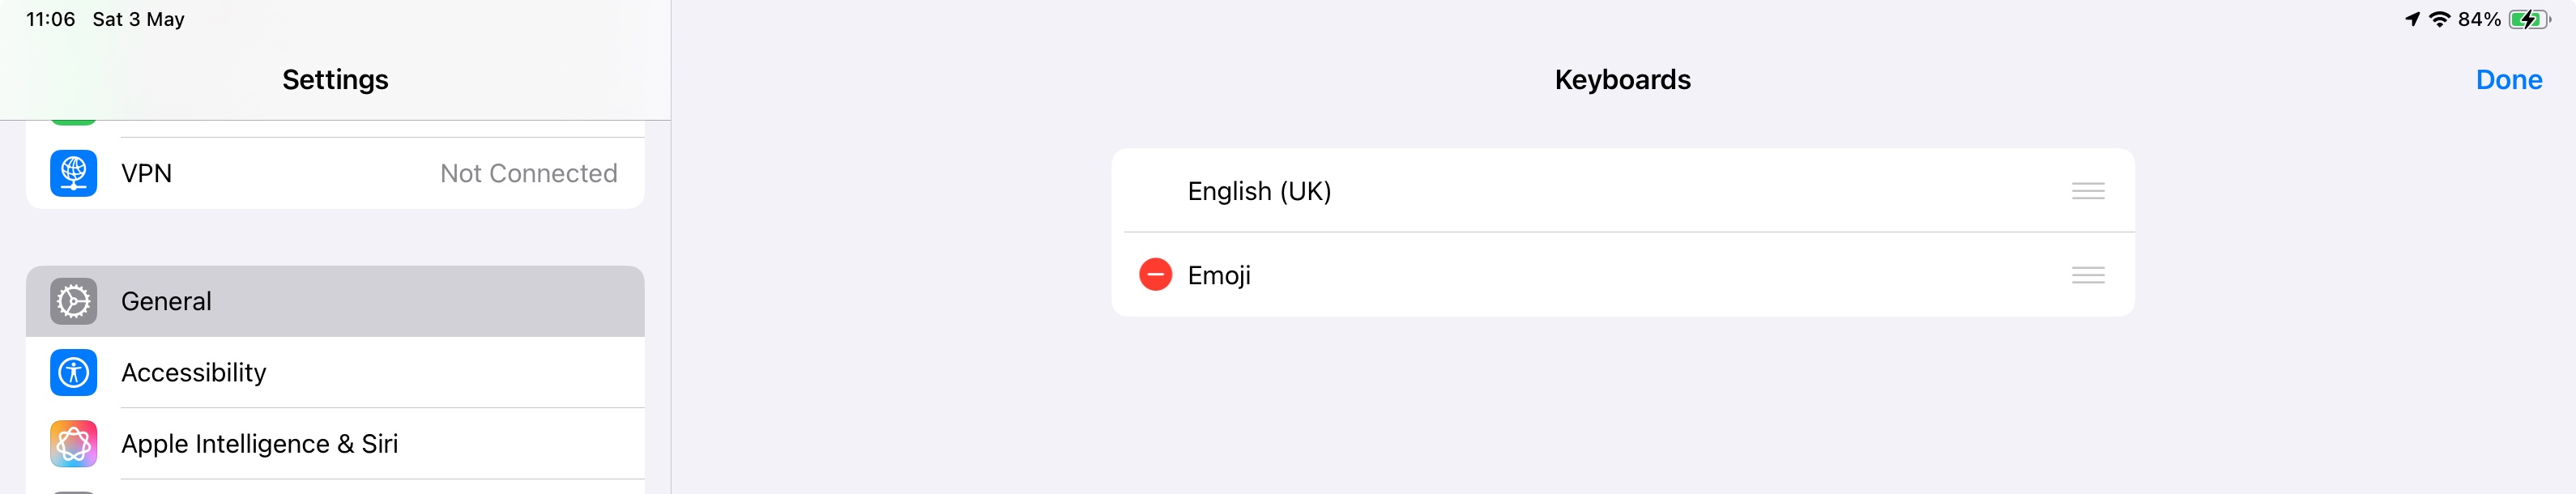The width and height of the screenshot is (2576, 494).
Task: Tap red delete icon beside Emoji
Action: [x=1155, y=274]
